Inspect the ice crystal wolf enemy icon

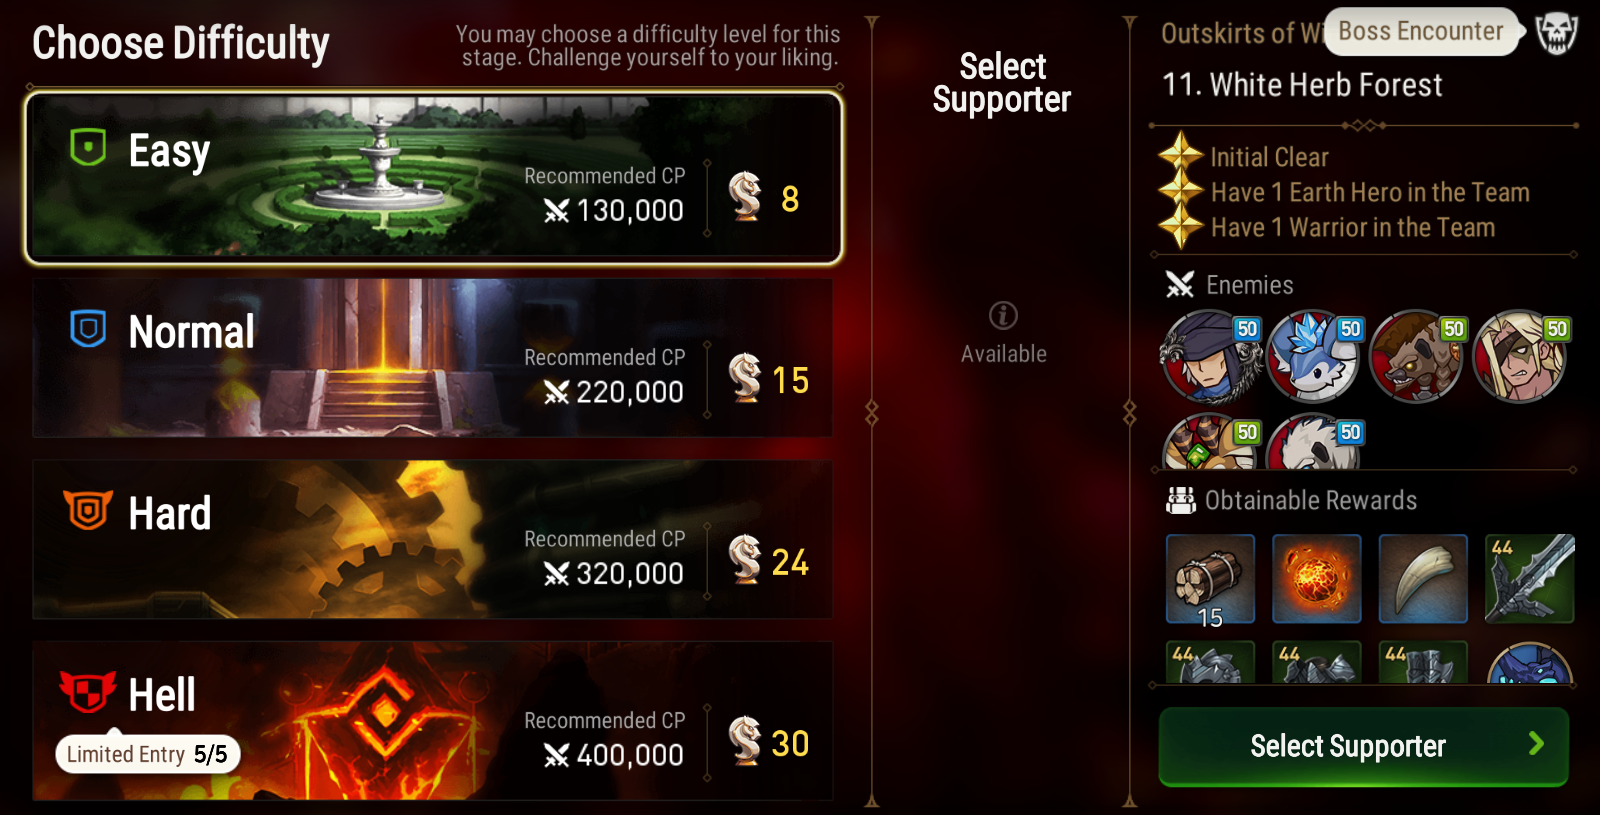click(x=1314, y=357)
